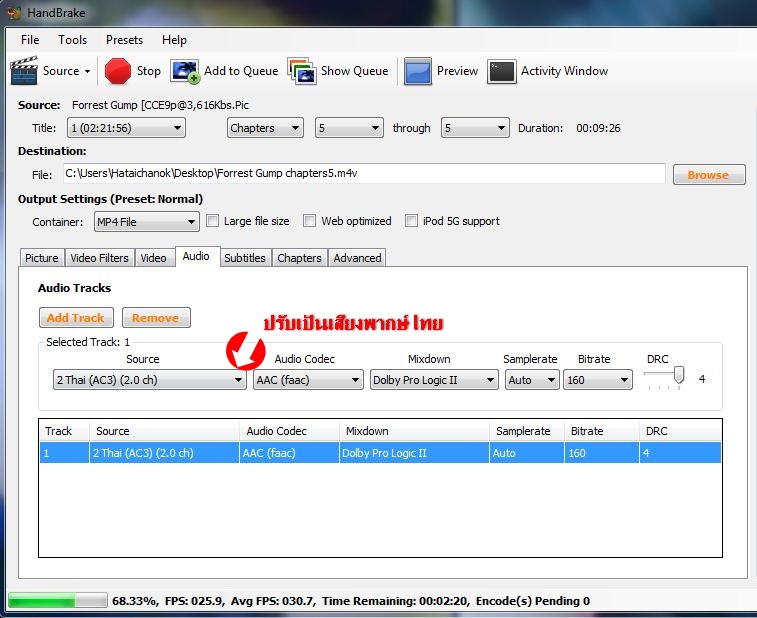Open the Tools menu
The height and width of the screenshot is (618, 757).
pos(72,40)
